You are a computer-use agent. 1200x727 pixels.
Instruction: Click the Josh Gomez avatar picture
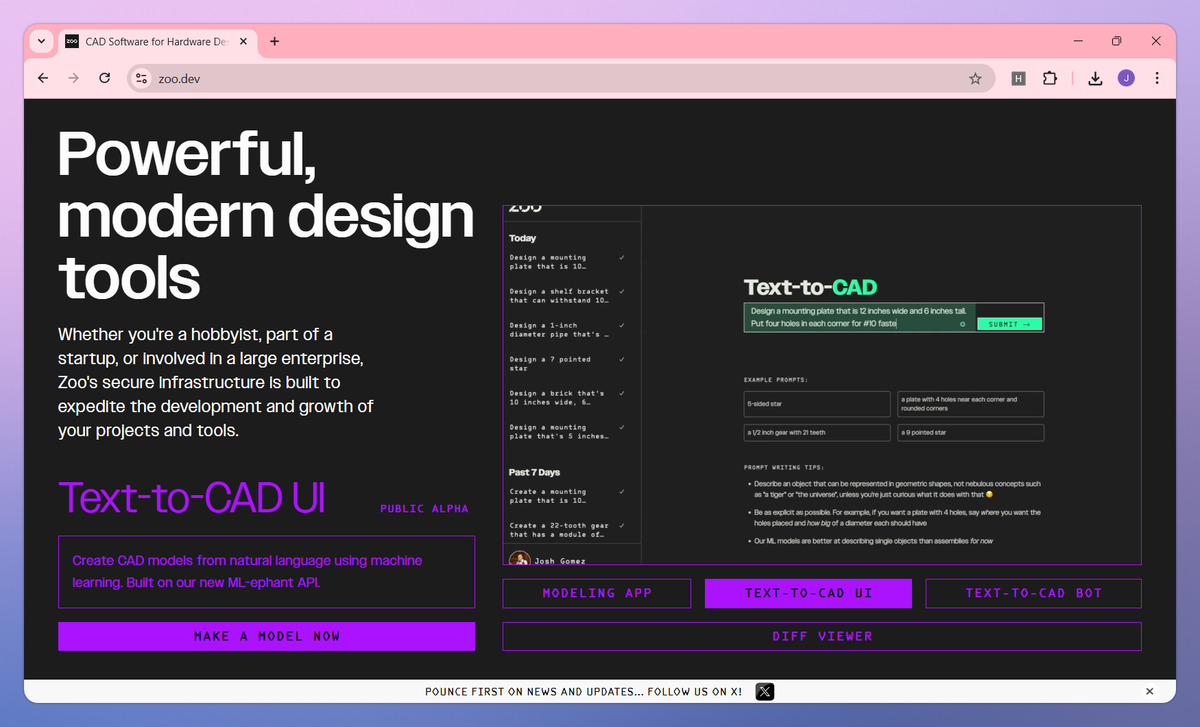(x=519, y=560)
